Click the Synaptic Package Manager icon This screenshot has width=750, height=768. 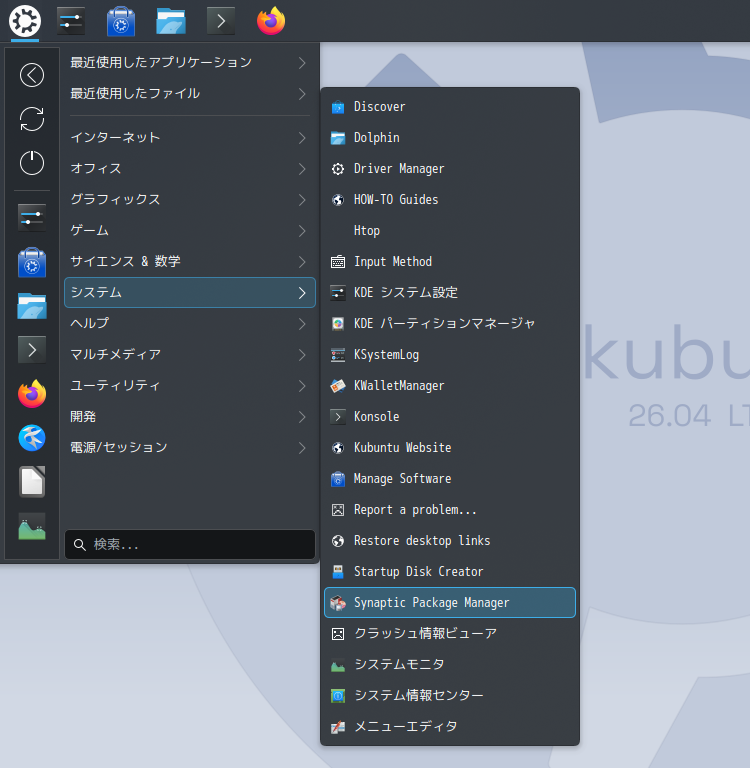coord(338,602)
